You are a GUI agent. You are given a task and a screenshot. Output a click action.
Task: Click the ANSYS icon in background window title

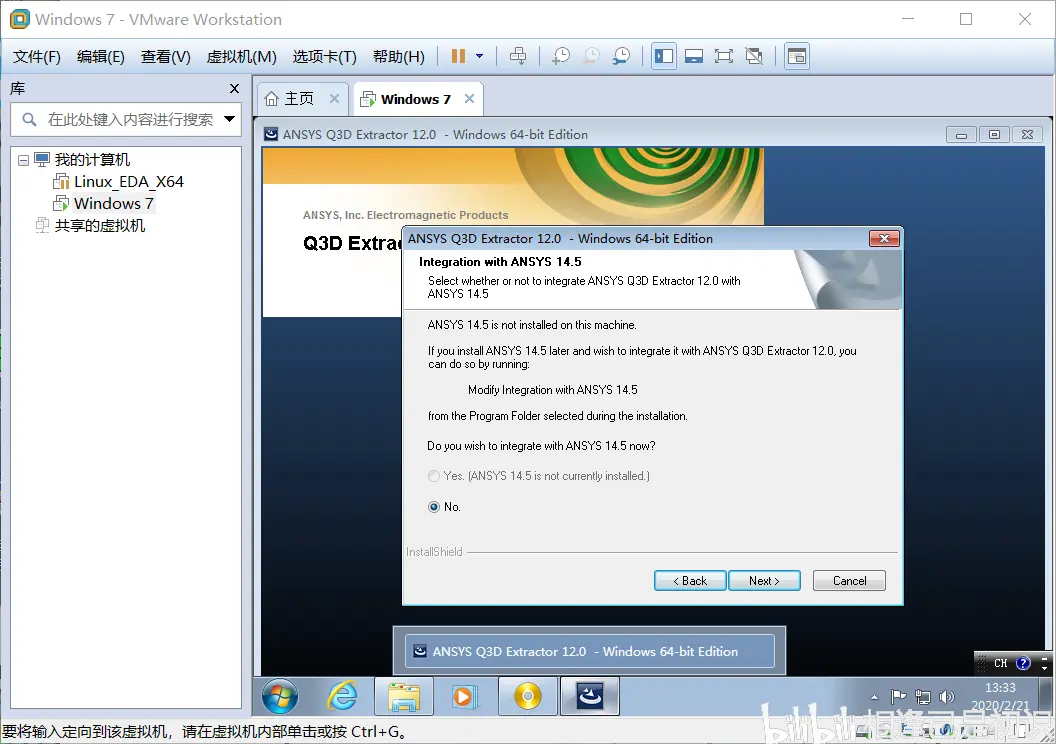271,134
